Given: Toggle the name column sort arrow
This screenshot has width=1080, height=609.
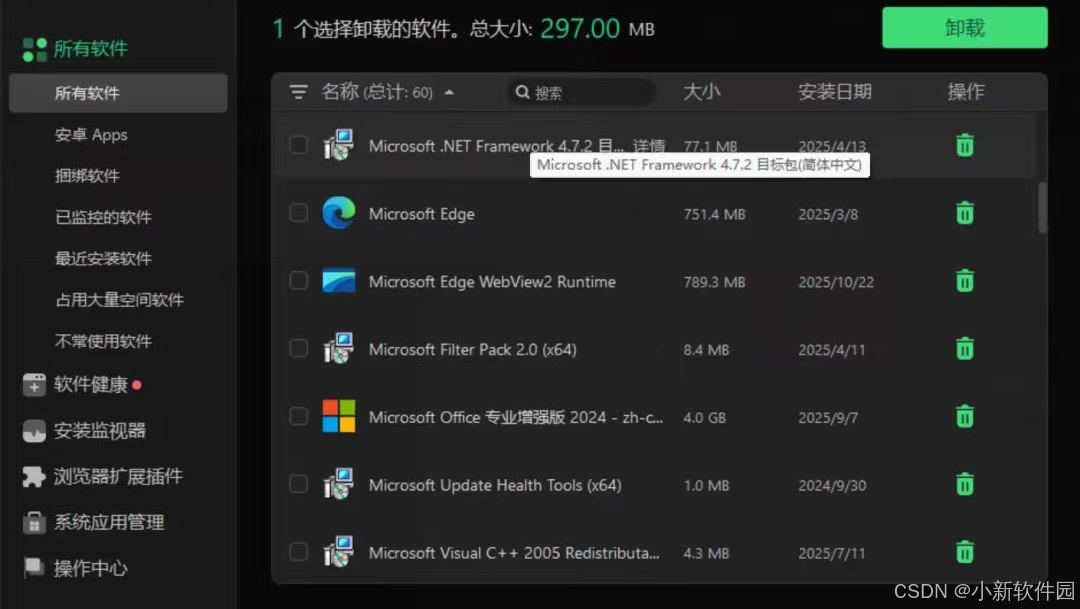Looking at the screenshot, I should [x=449, y=92].
